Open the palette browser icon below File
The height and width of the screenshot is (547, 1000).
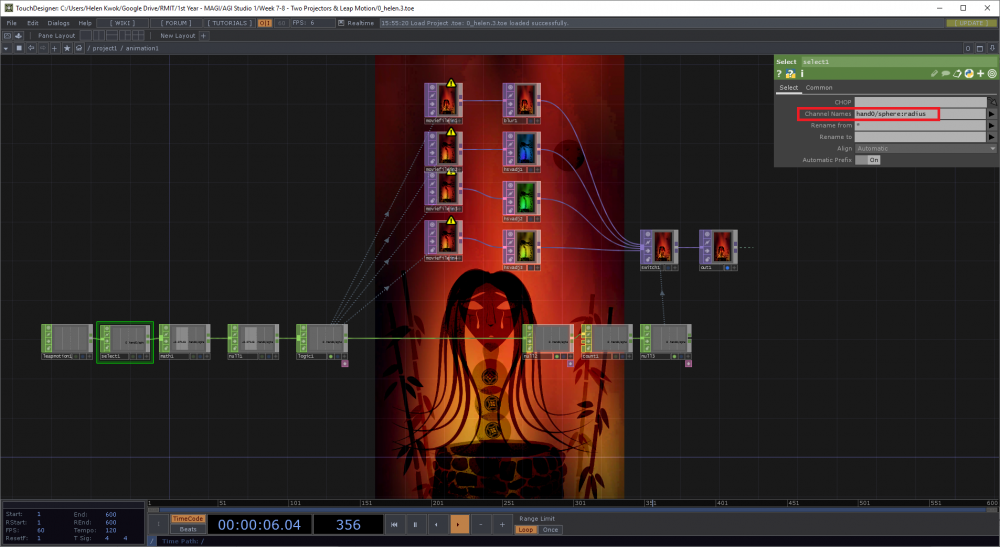coord(8,36)
